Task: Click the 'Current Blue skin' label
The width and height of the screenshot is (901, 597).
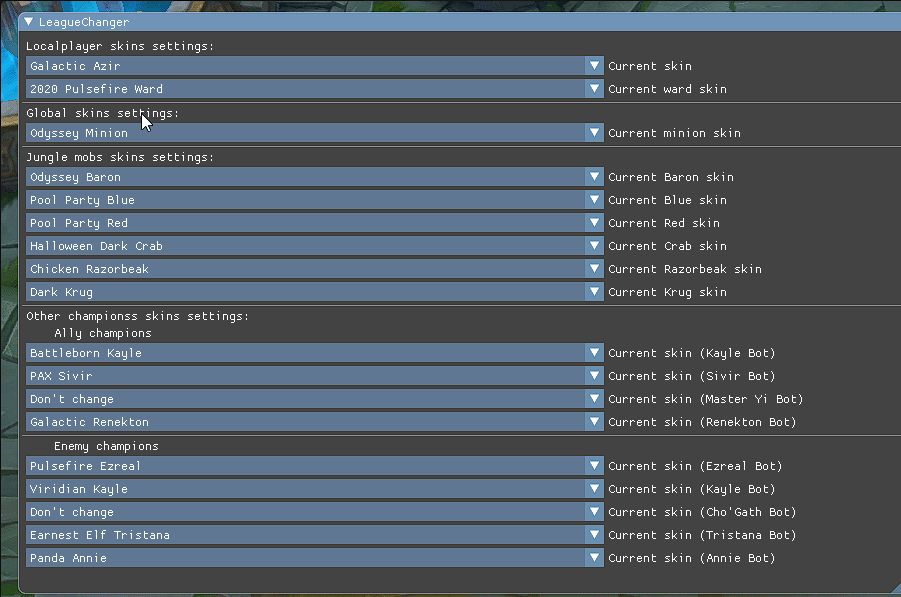Action: pos(667,200)
